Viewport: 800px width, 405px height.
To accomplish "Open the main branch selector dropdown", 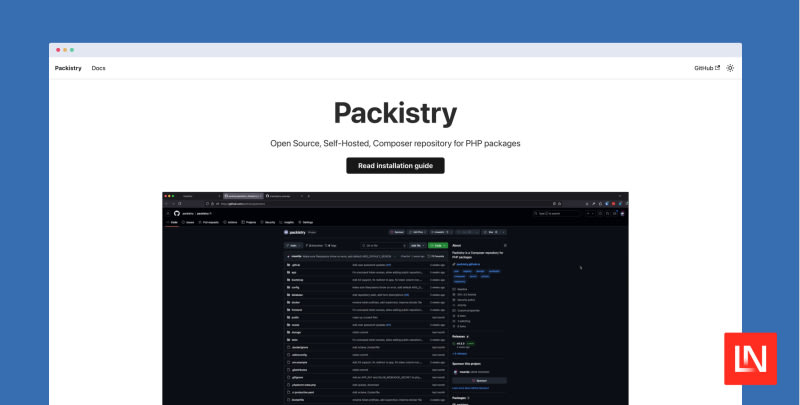I will tap(295, 245).
